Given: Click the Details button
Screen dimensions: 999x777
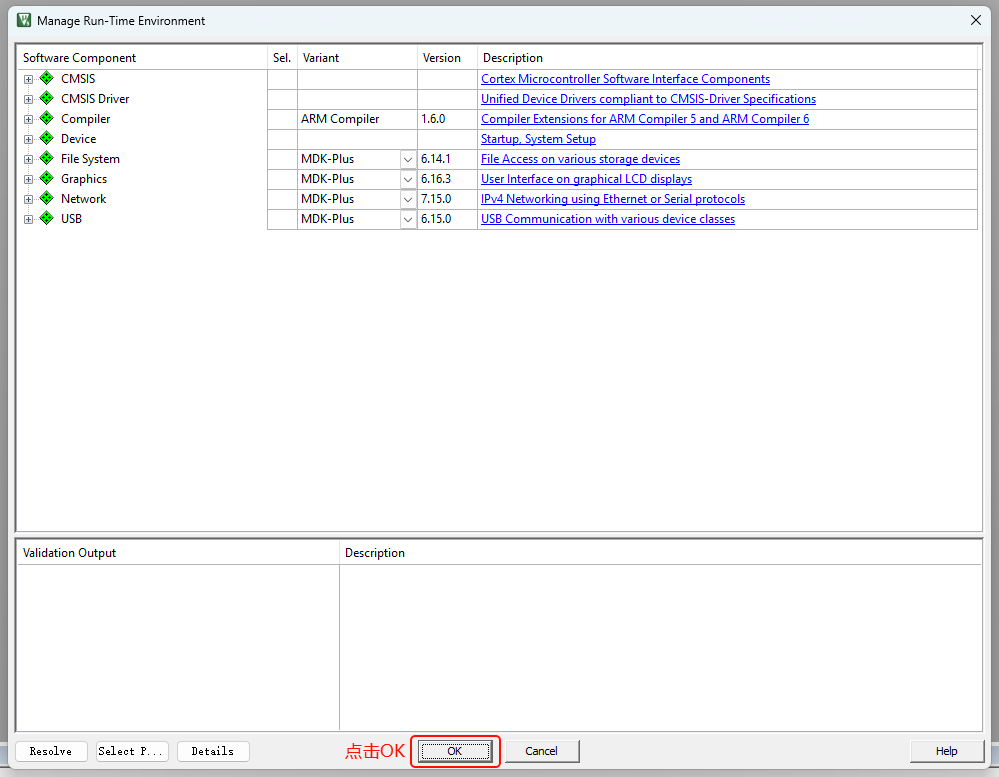Looking at the screenshot, I should coord(213,751).
